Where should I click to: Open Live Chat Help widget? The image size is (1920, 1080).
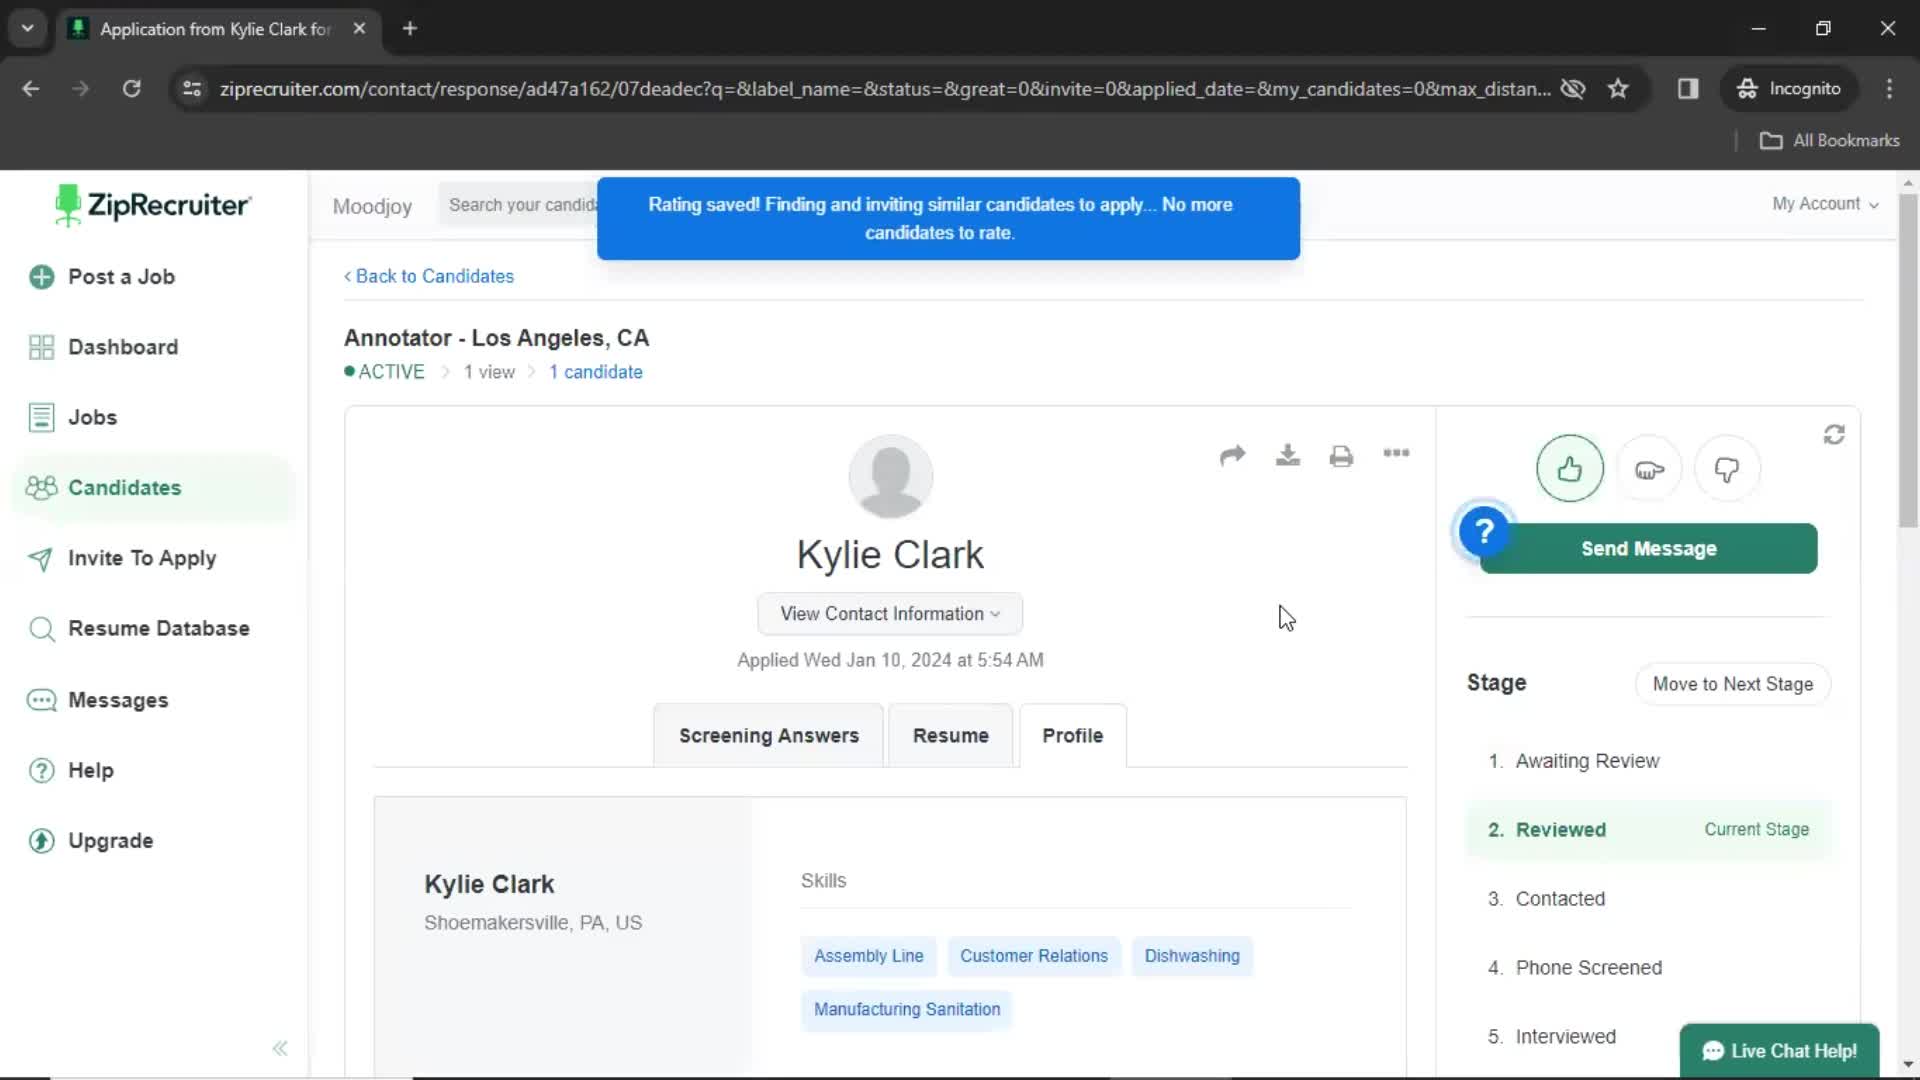pyautogui.click(x=1779, y=1051)
